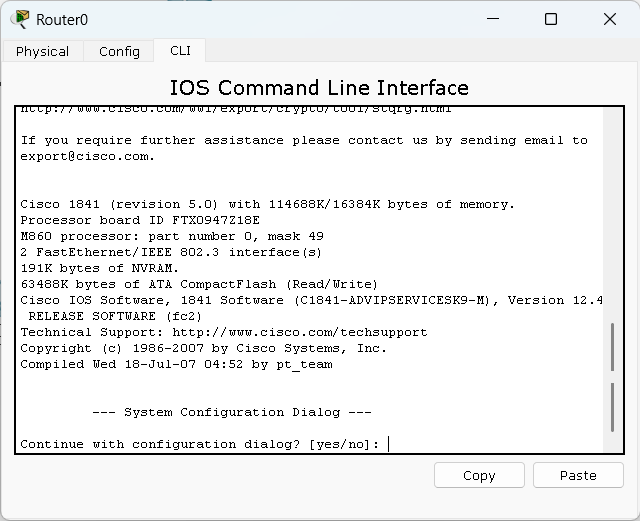
Task: Close the Router0 window
Action: coord(610,19)
